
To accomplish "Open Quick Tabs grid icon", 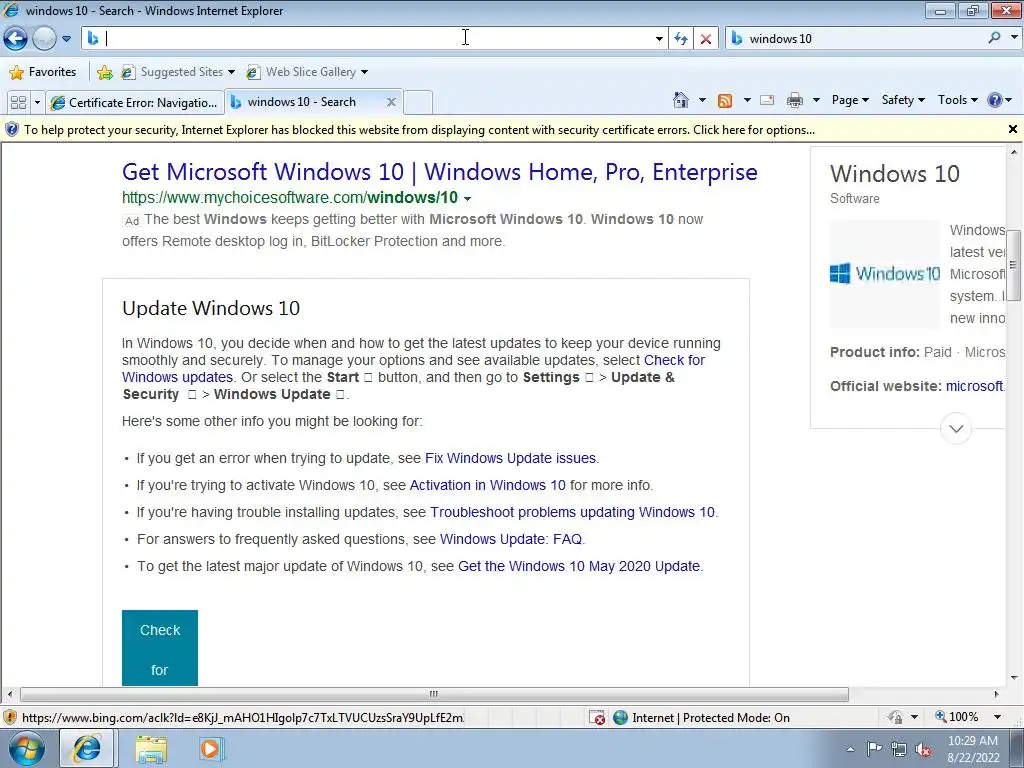I will pyautogui.click(x=18, y=103).
